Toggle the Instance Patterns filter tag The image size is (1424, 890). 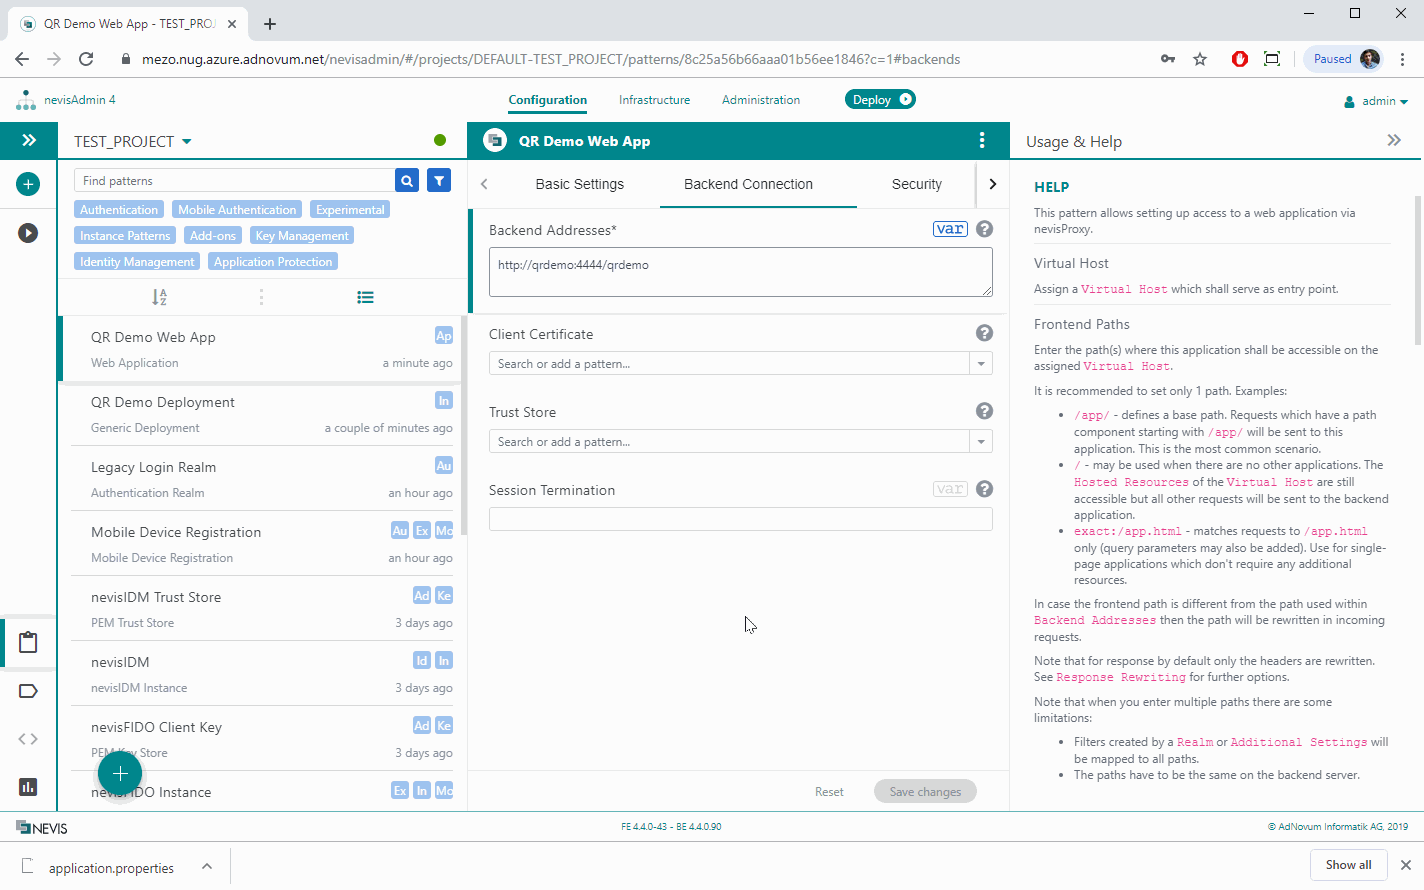point(125,236)
